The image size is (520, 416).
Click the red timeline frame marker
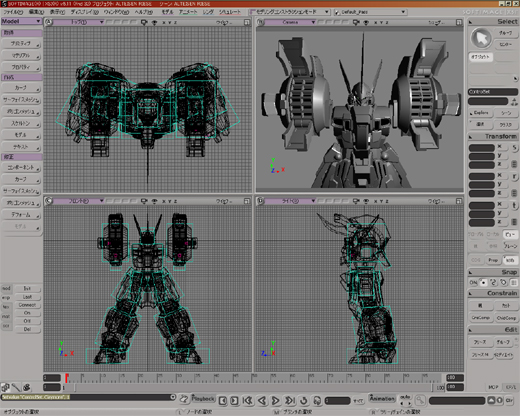pos(67,378)
